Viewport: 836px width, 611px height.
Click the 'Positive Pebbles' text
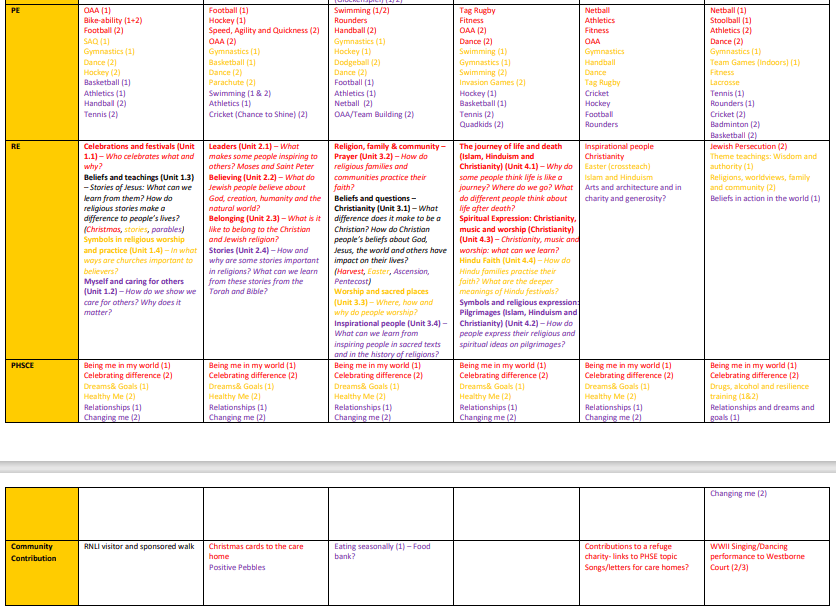point(238,567)
